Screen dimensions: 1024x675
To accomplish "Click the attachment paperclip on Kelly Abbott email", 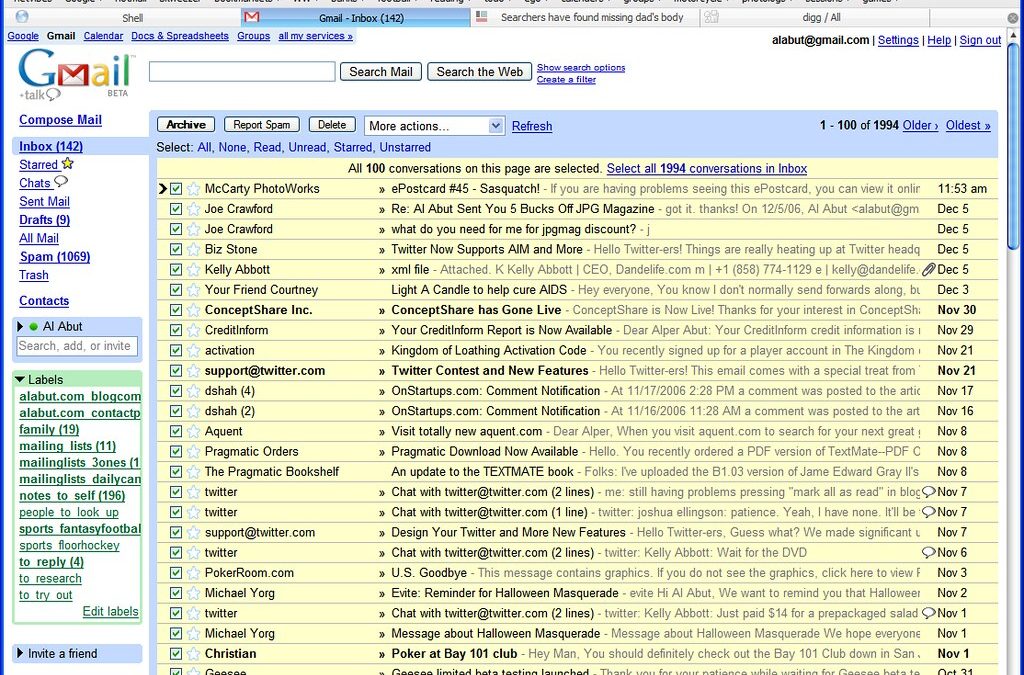I will [x=928, y=270].
